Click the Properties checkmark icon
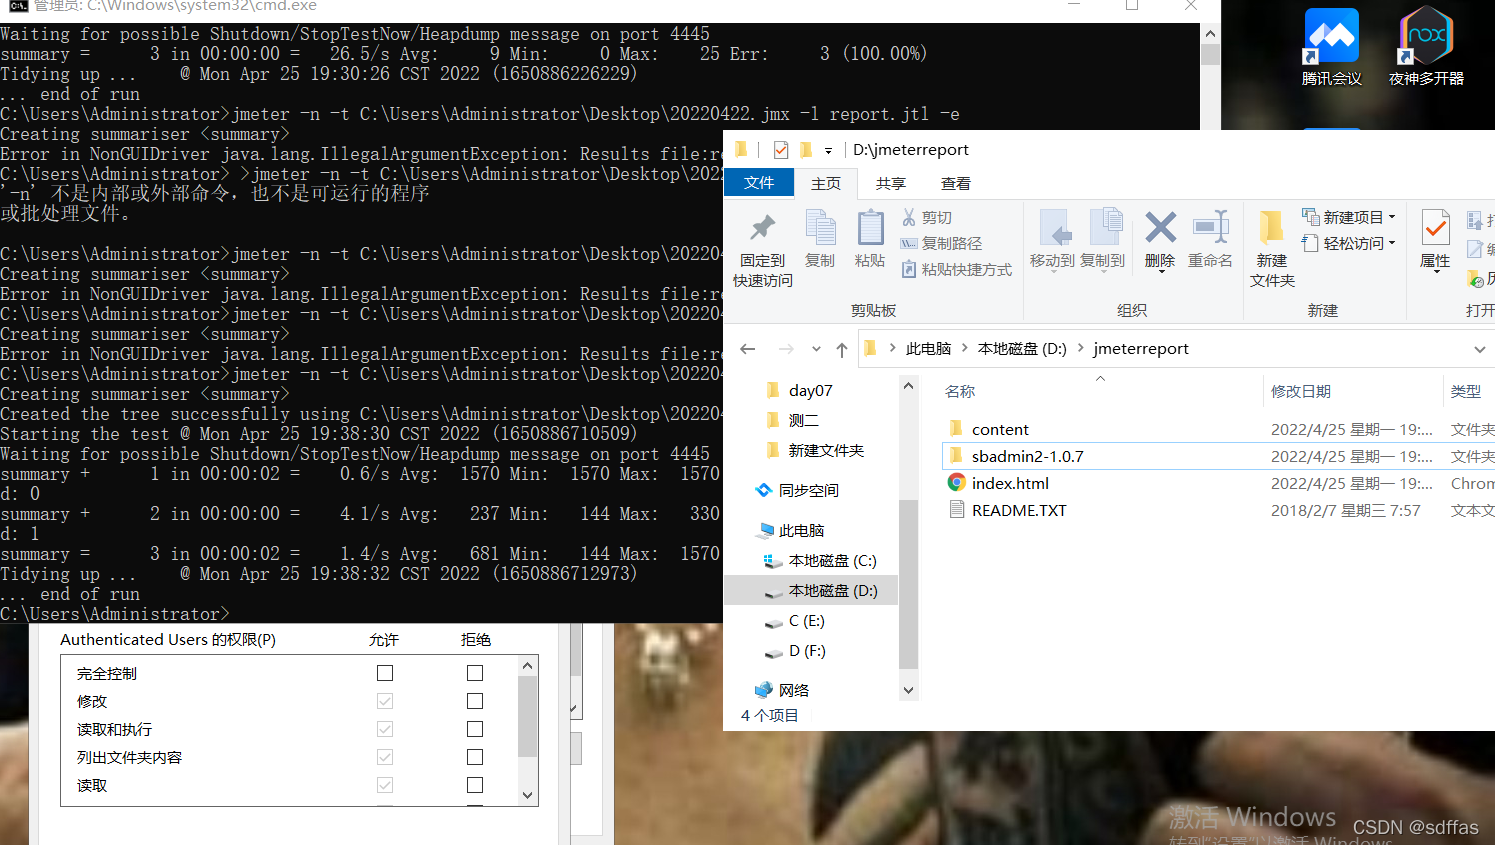 click(1435, 228)
